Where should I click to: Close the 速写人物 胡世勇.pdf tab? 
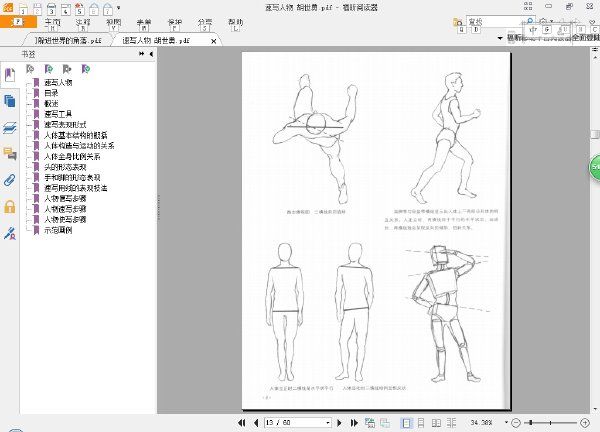pos(214,41)
